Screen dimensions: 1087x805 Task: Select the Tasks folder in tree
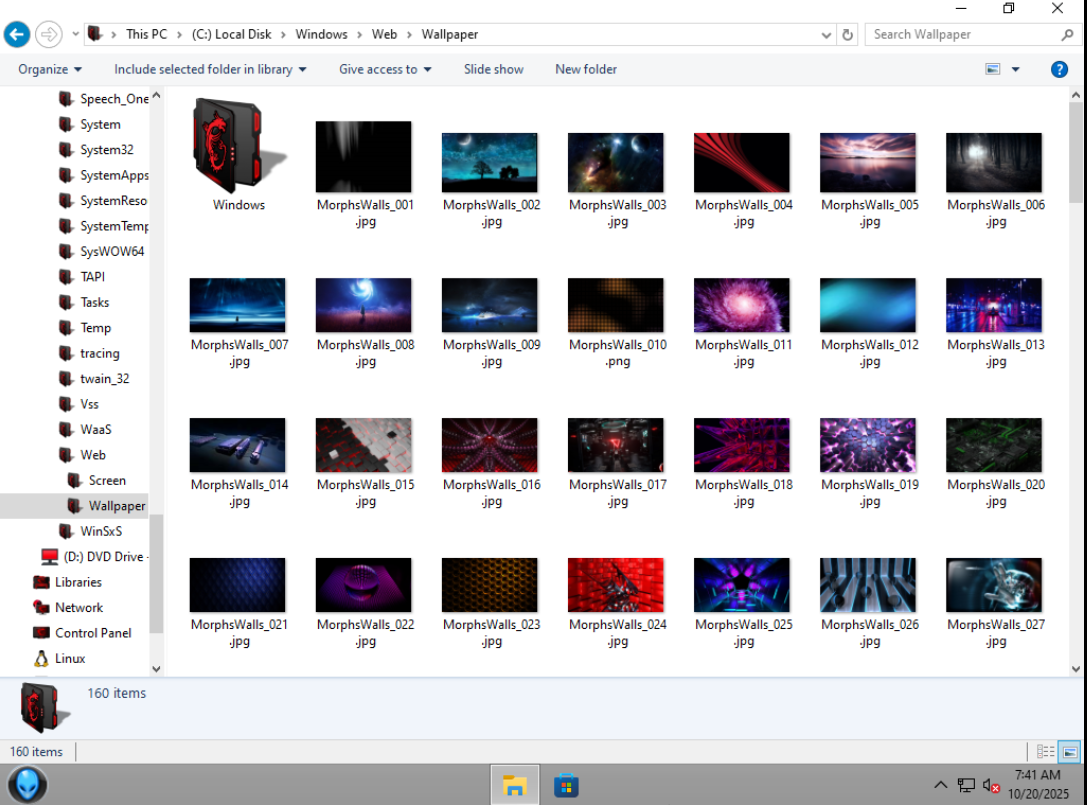[x=94, y=302]
